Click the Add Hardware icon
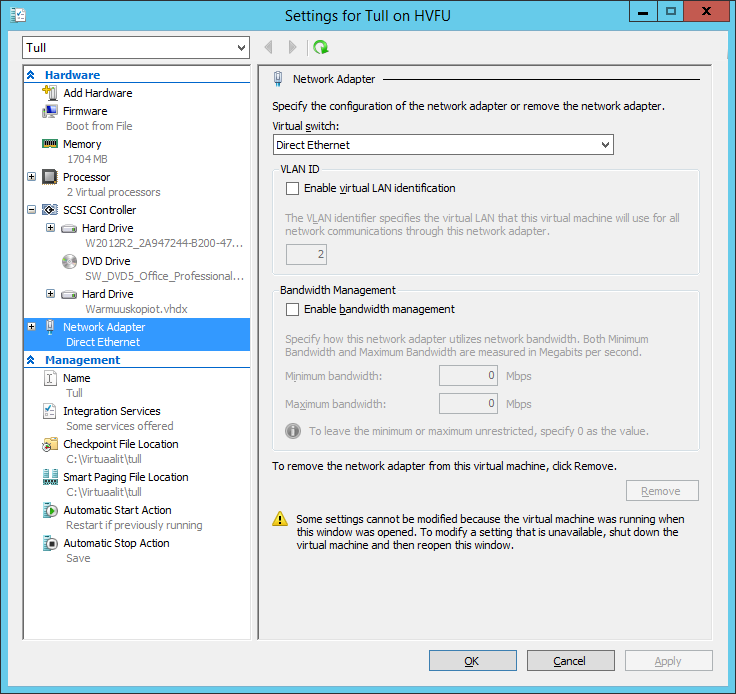 click(x=50, y=93)
